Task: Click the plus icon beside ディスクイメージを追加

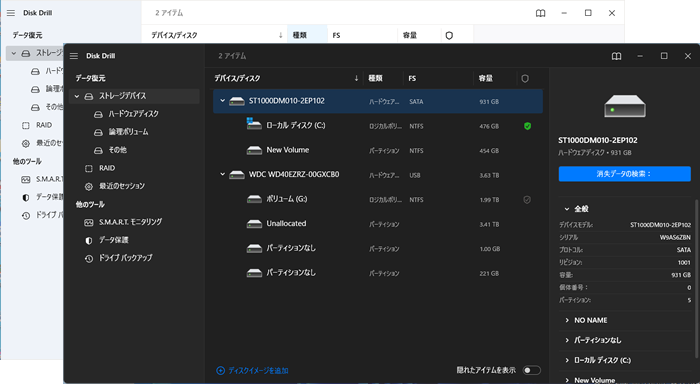Action: 221,371
